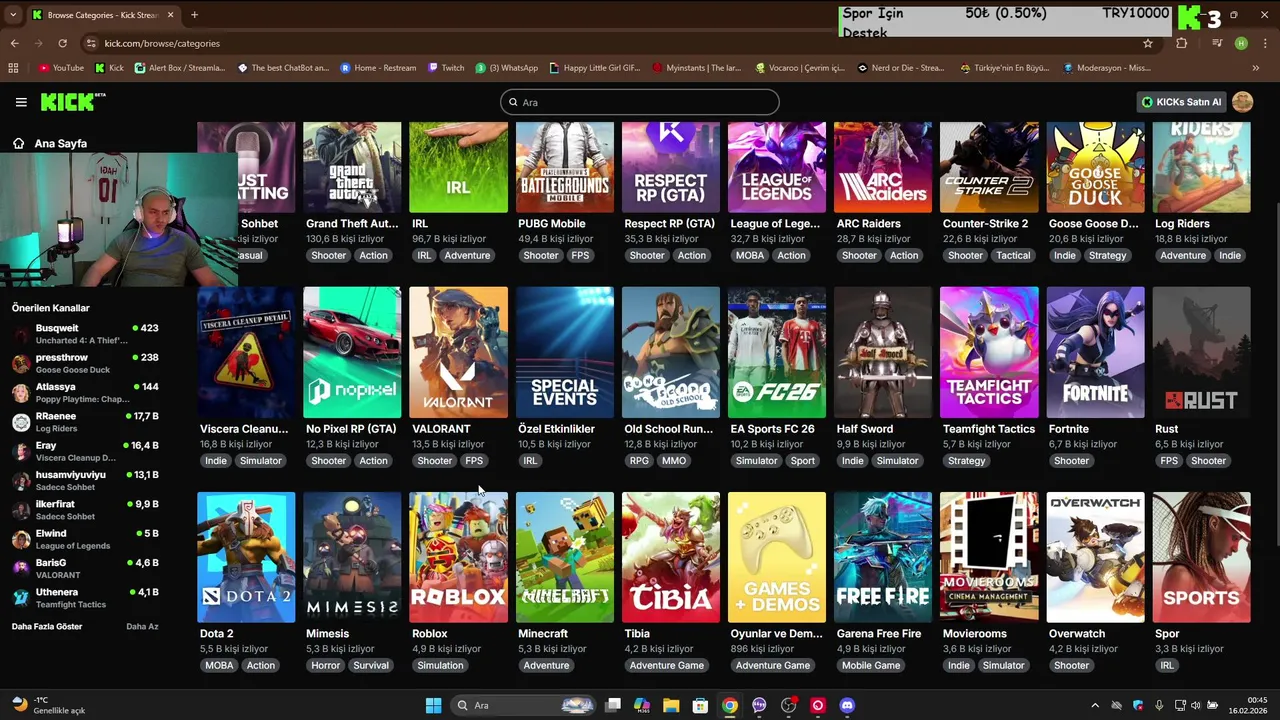Open the Minecraft category thumbnail
The height and width of the screenshot is (720, 1280).
tap(565, 557)
